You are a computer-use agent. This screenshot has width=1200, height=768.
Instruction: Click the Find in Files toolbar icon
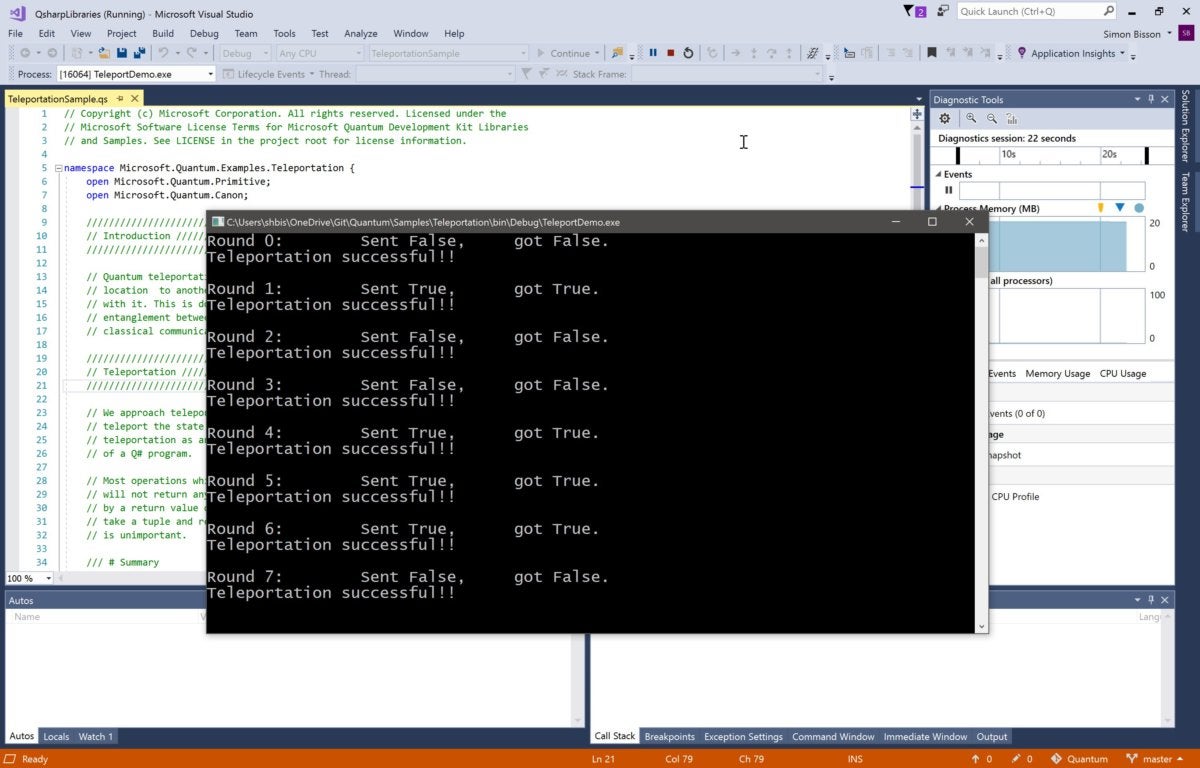click(x=617, y=53)
